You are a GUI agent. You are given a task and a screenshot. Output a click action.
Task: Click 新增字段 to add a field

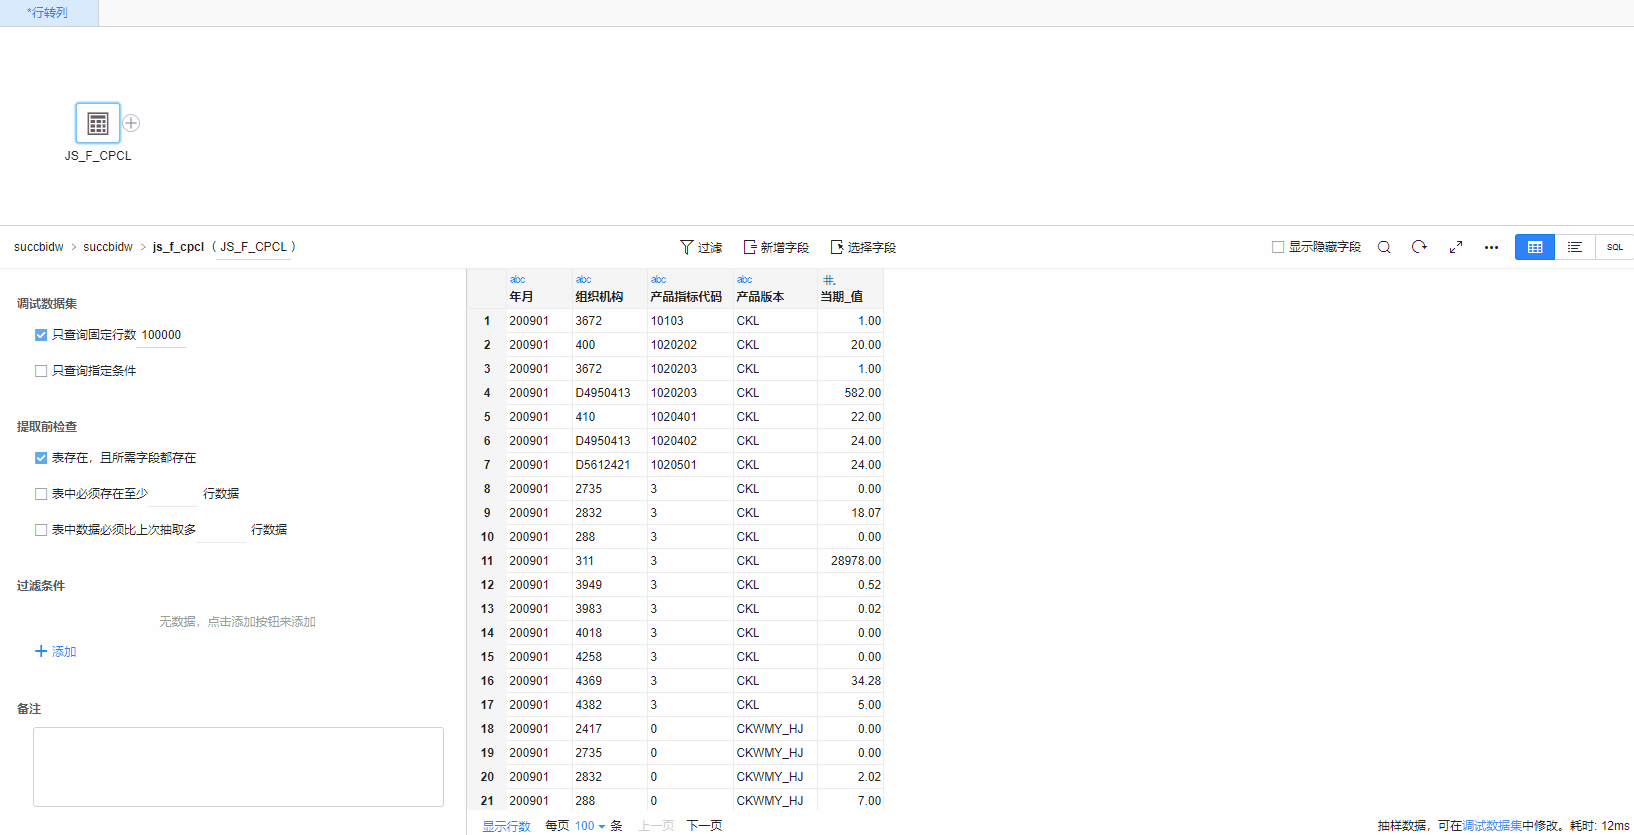[x=776, y=247]
